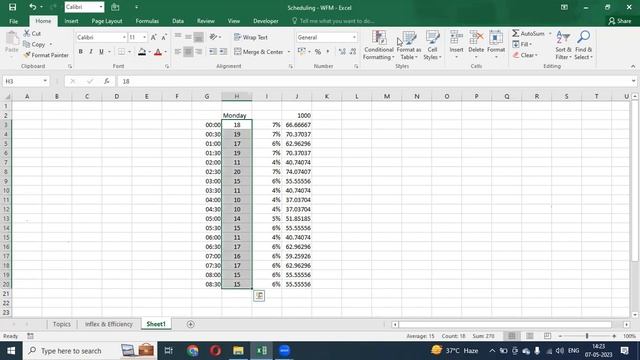Switch to the Page Layout ribbon tab
This screenshot has height=360, width=640.
(107, 21)
